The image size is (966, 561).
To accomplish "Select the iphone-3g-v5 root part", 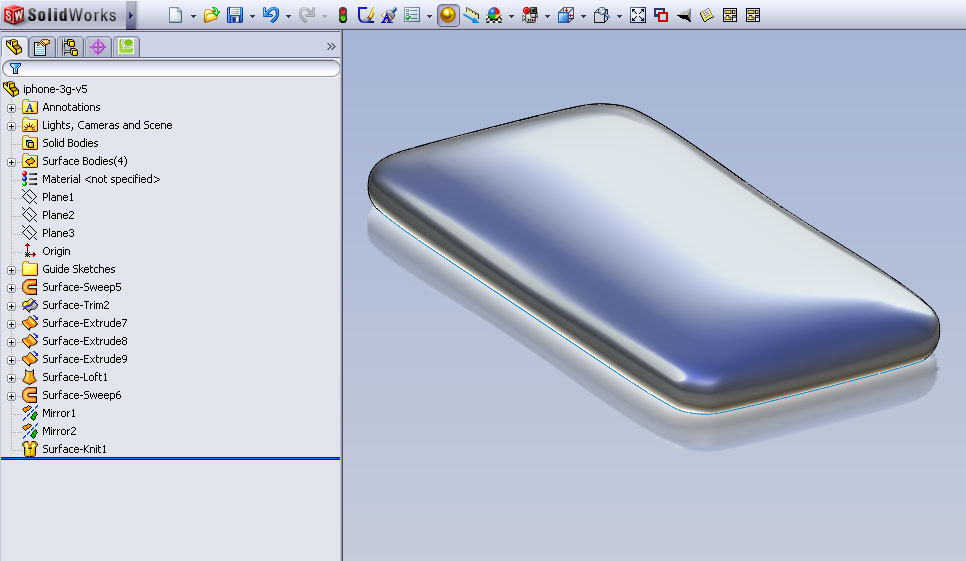I will point(55,89).
